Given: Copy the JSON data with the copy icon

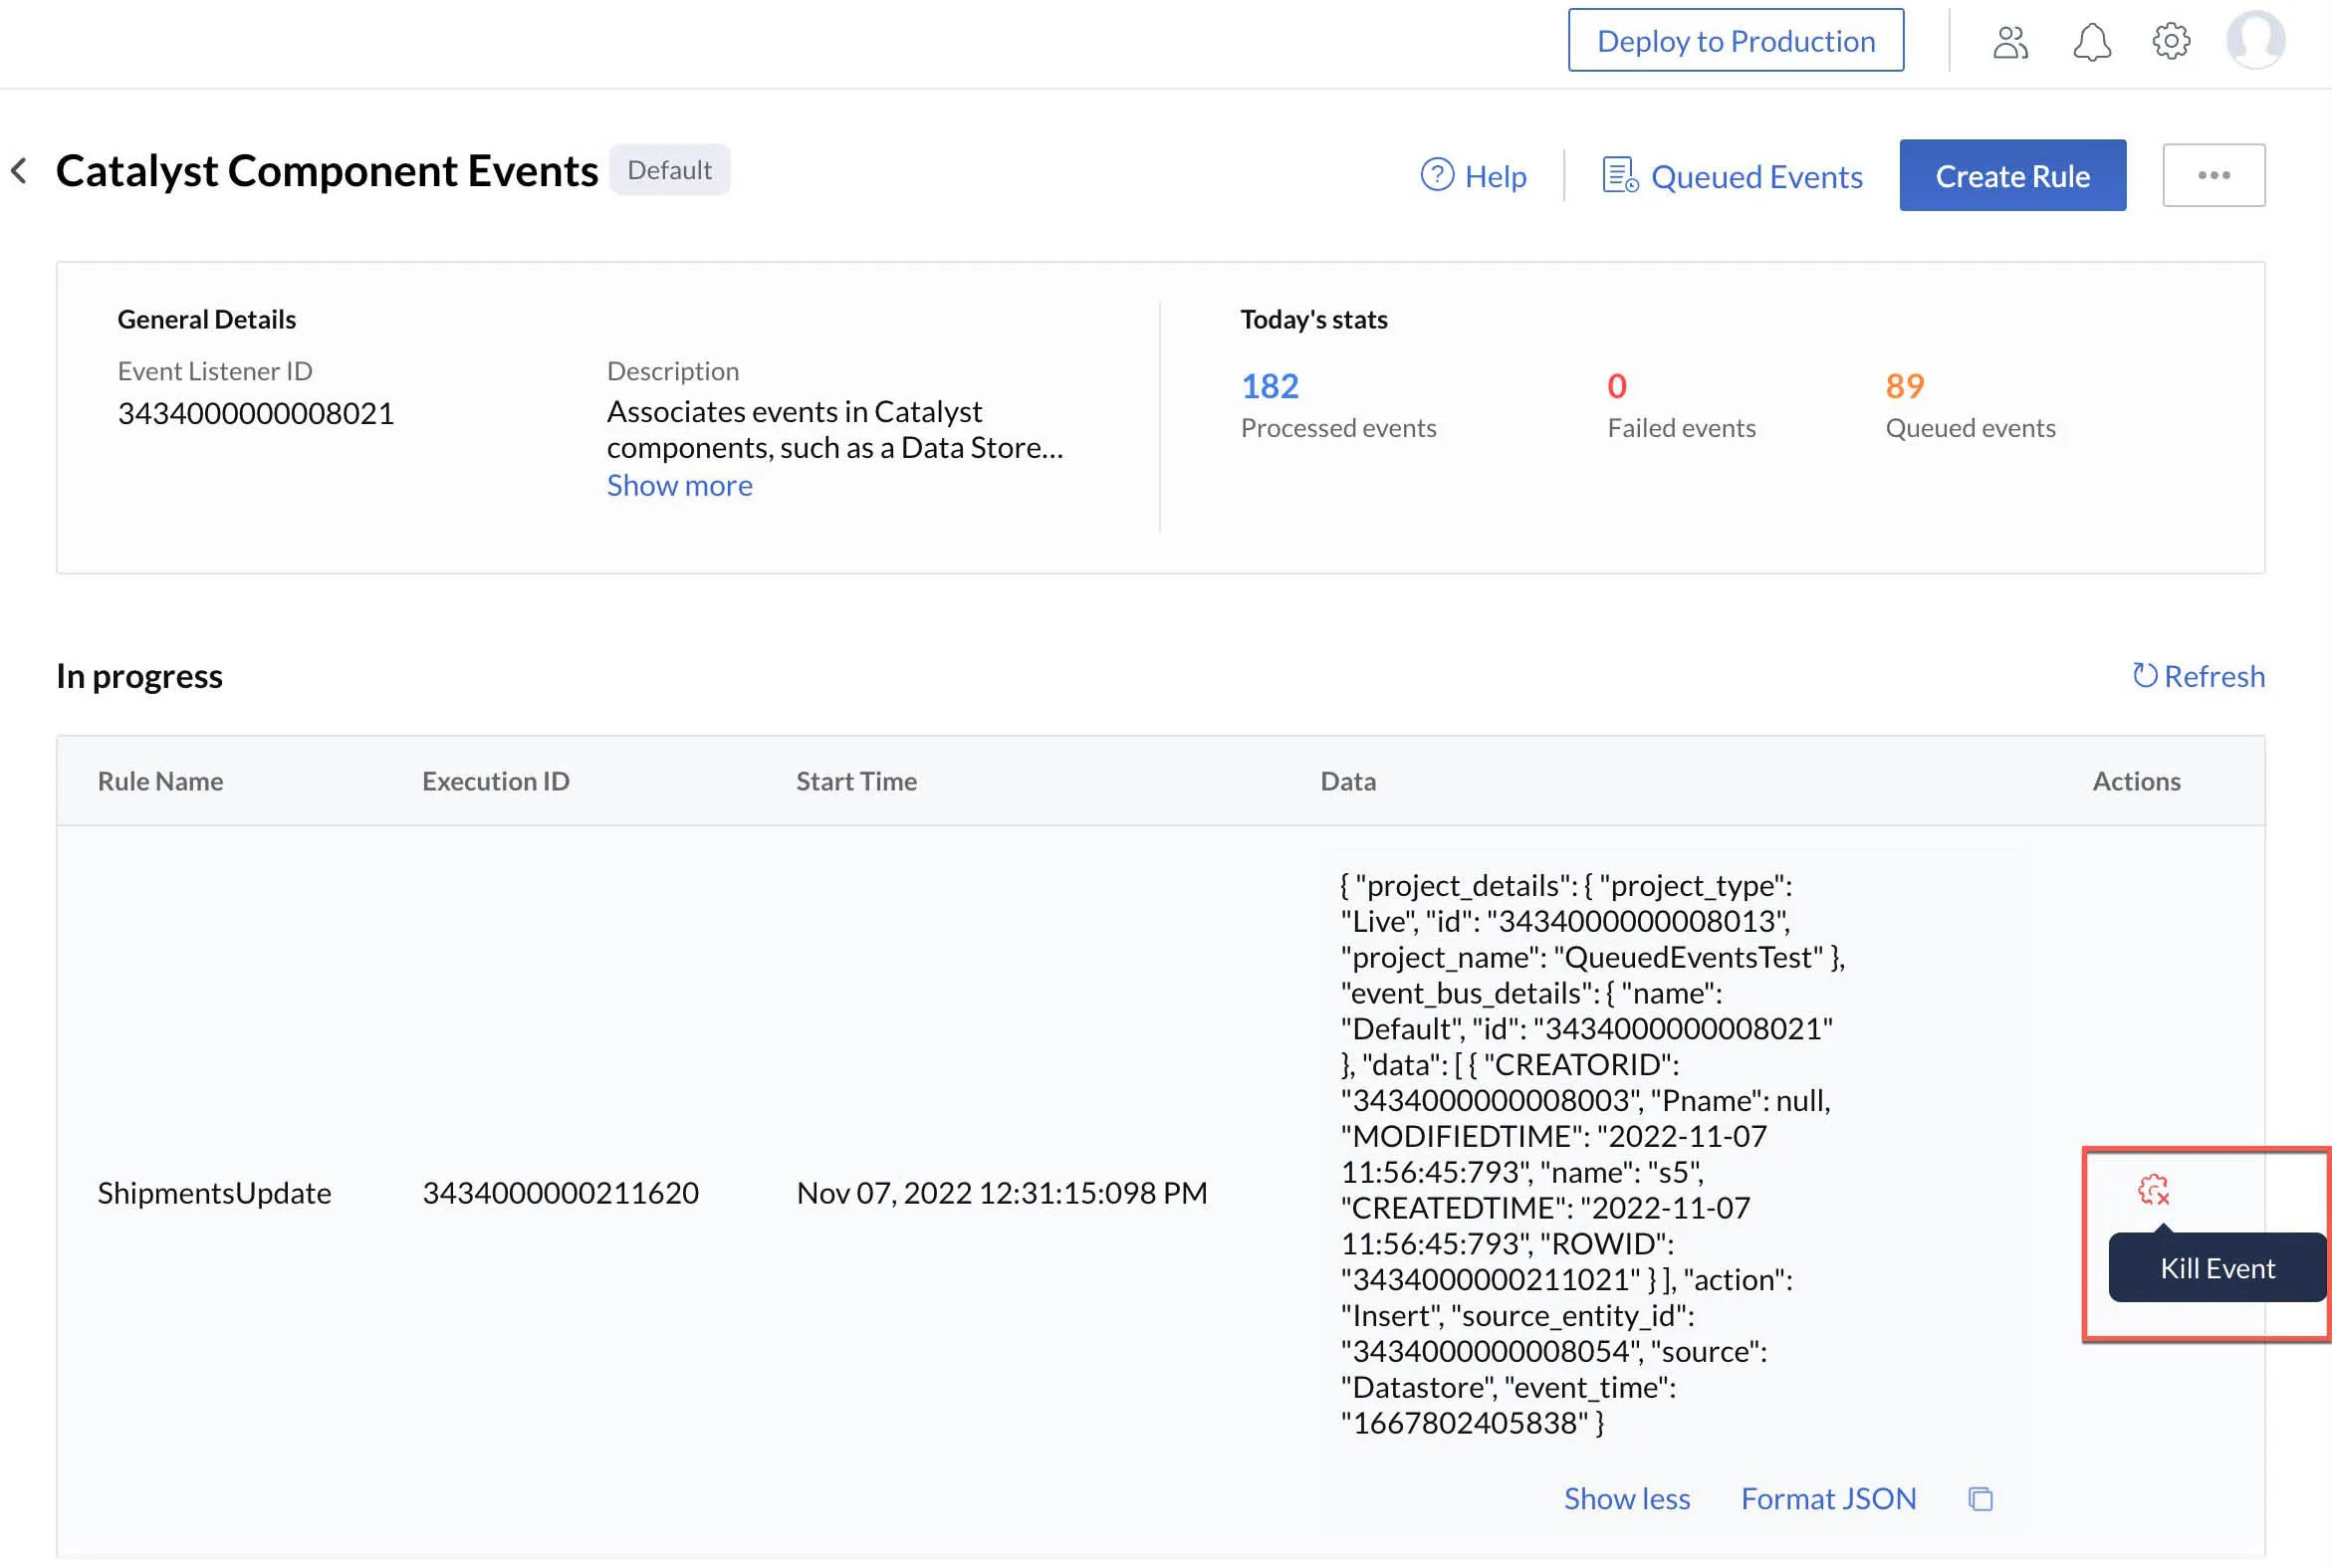Looking at the screenshot, I should (x=1980, y=1499).
